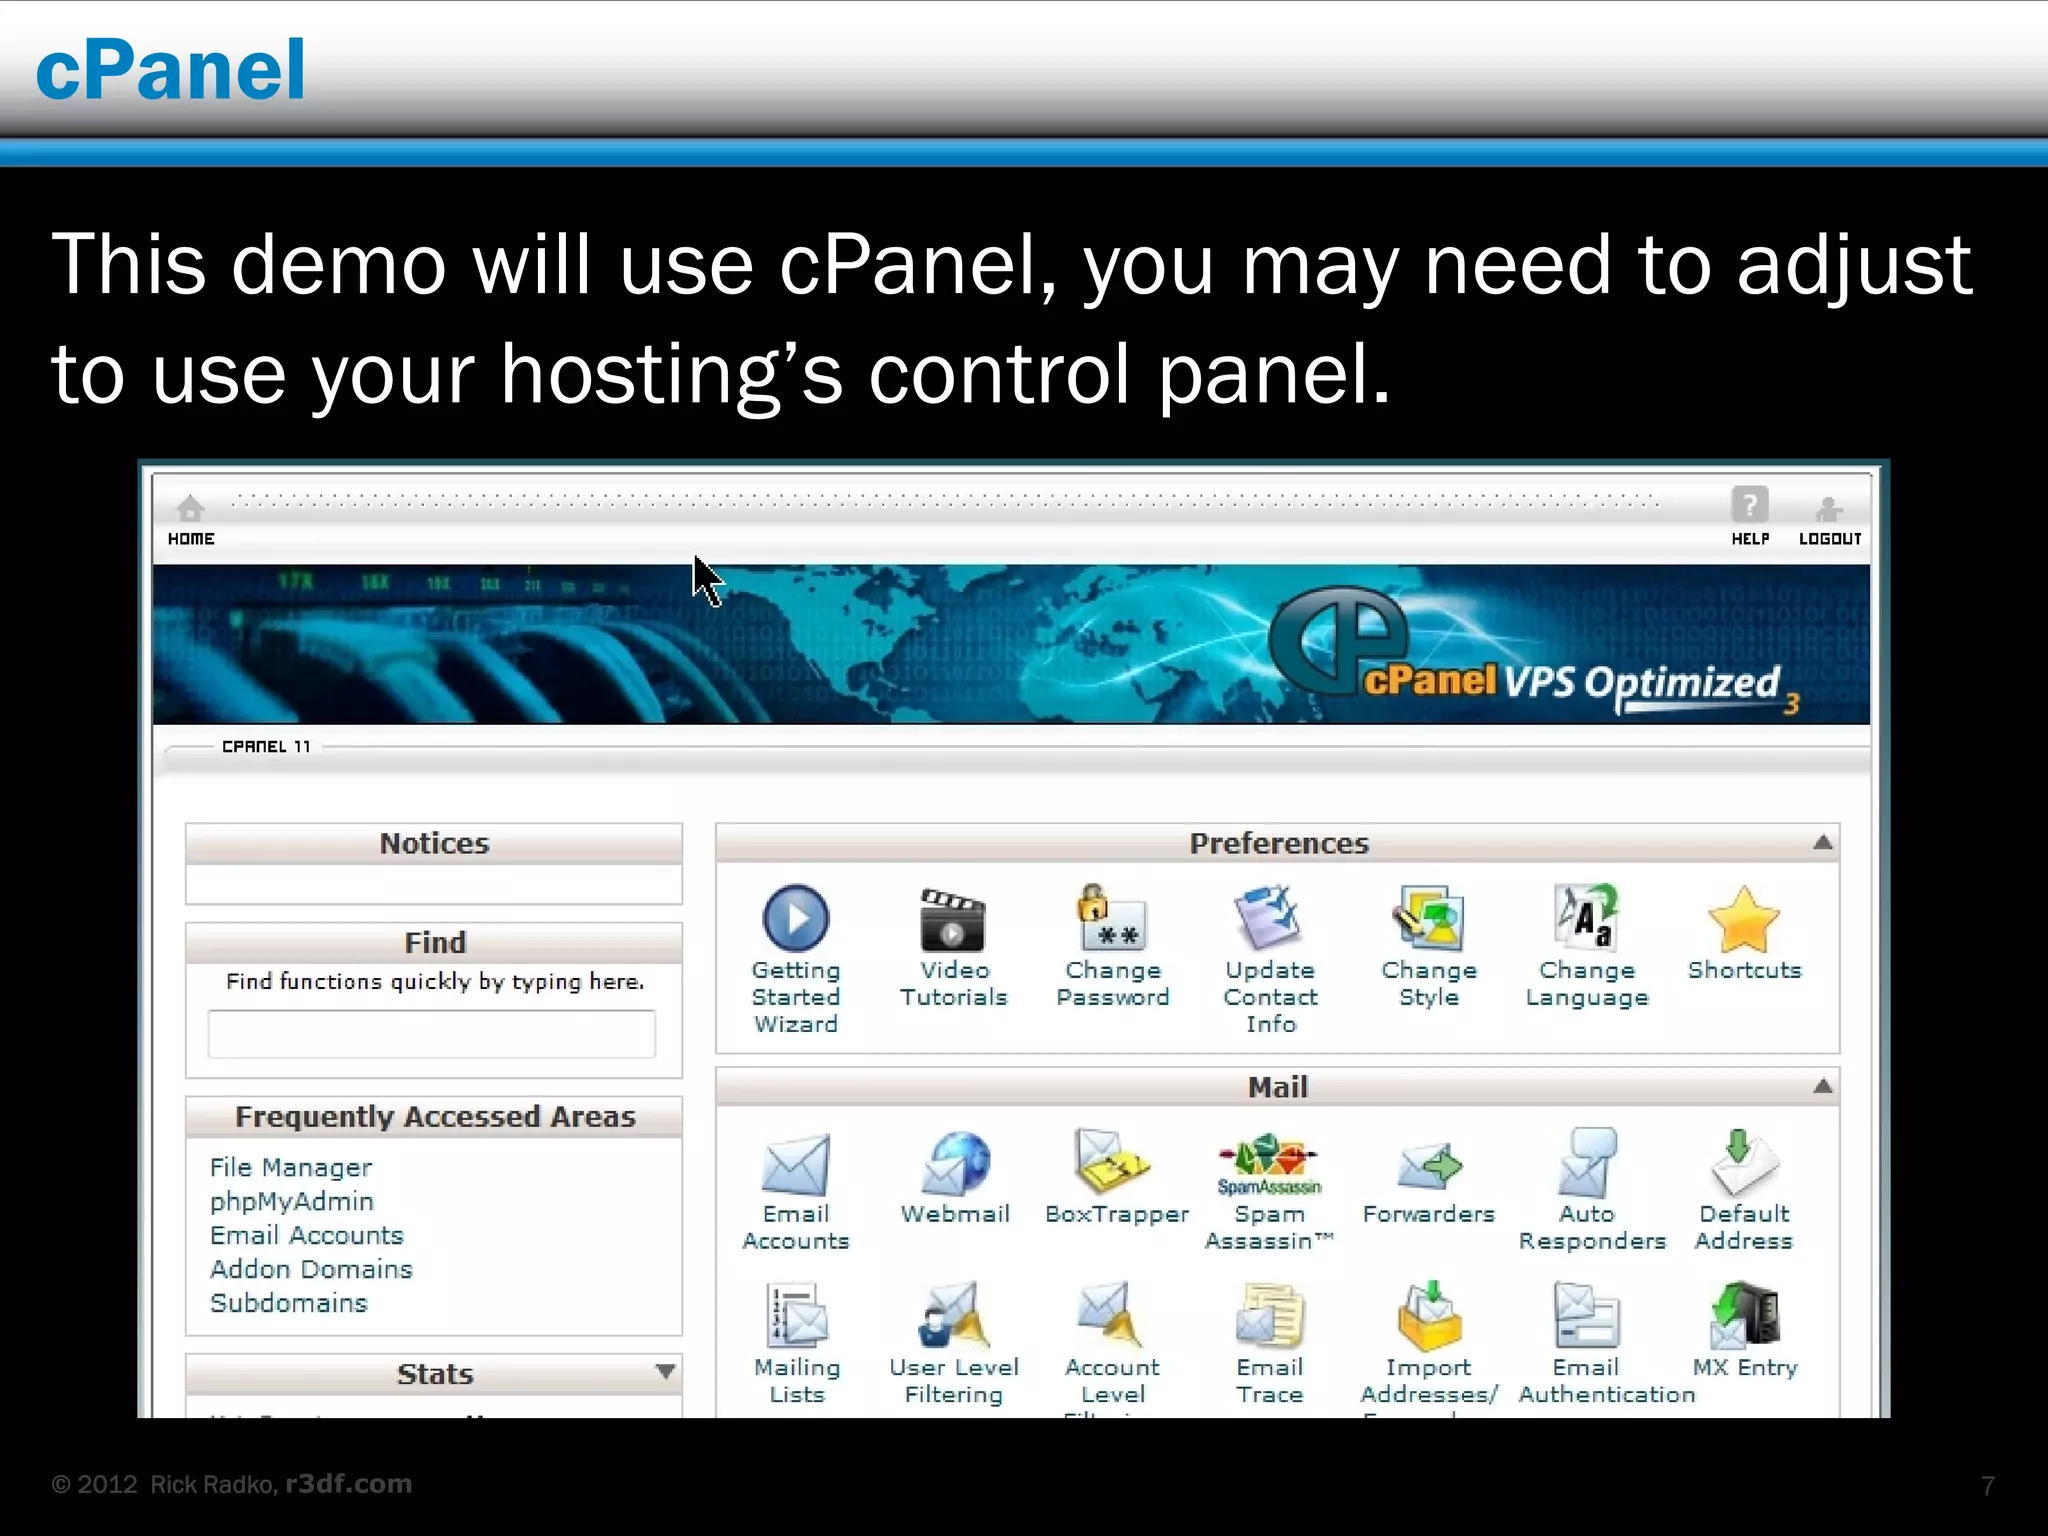Click the Notices panel header
The height and width of the screenshot is (1536, 2048).
tap(434, 843)
